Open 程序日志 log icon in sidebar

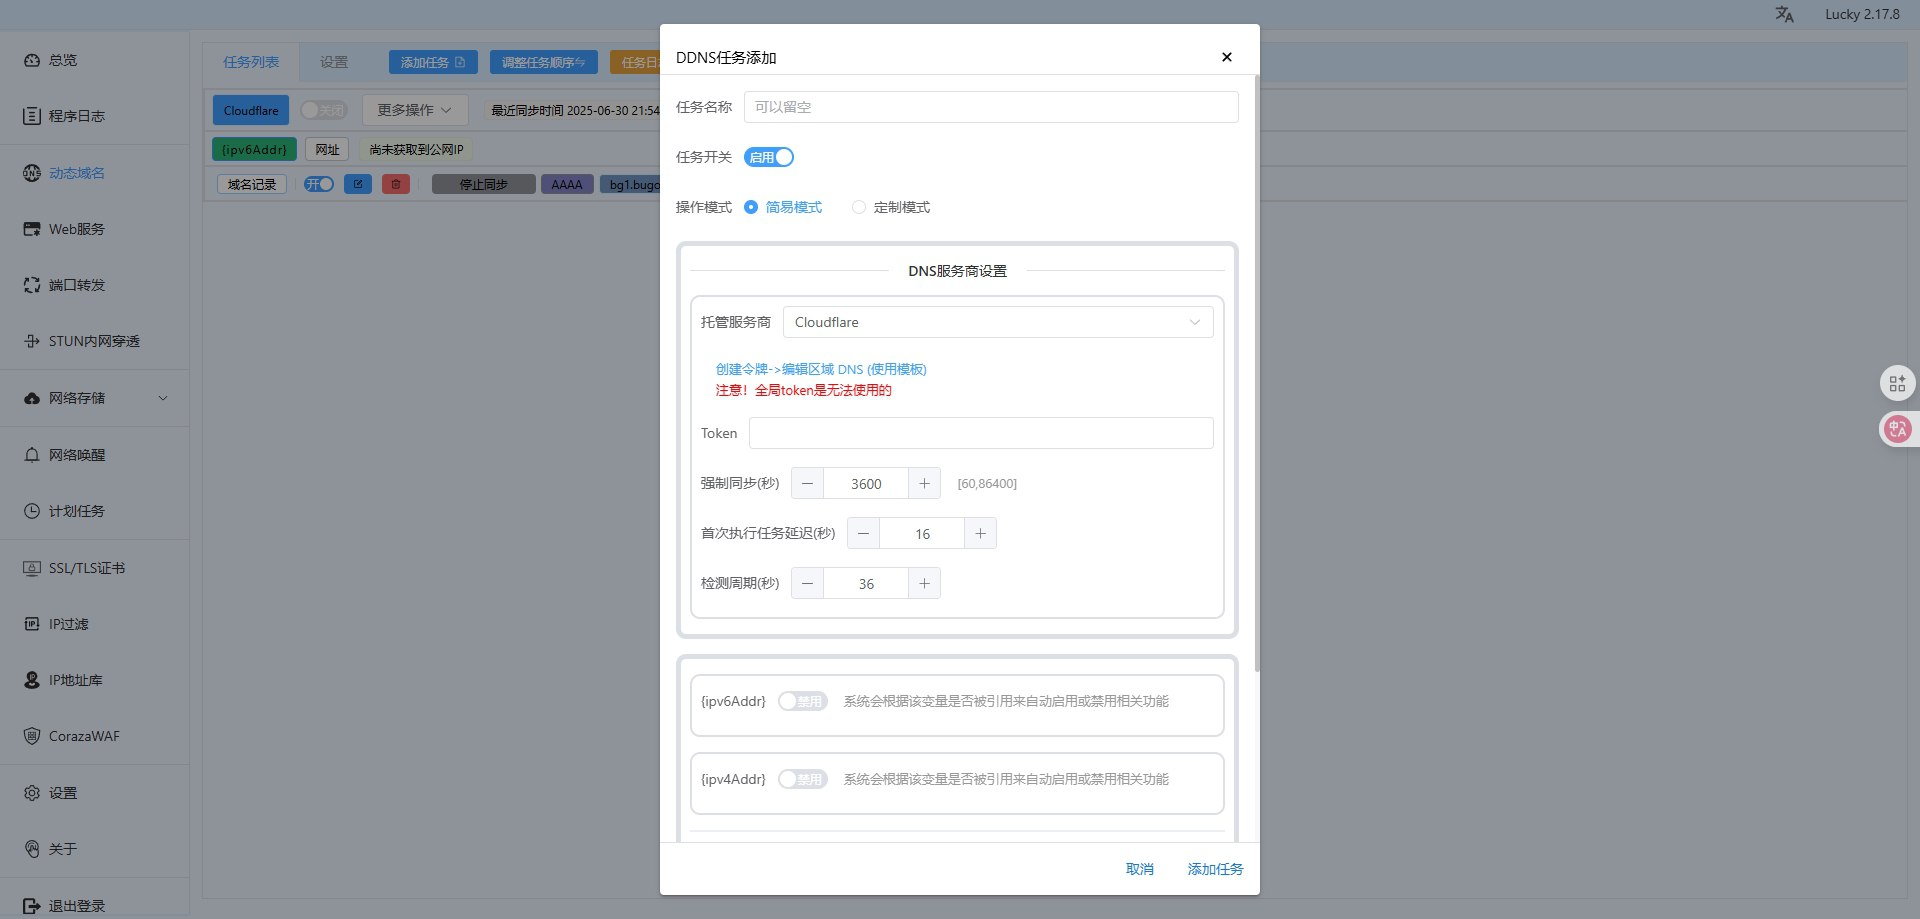pyautogui.click(x=32, y=116)
